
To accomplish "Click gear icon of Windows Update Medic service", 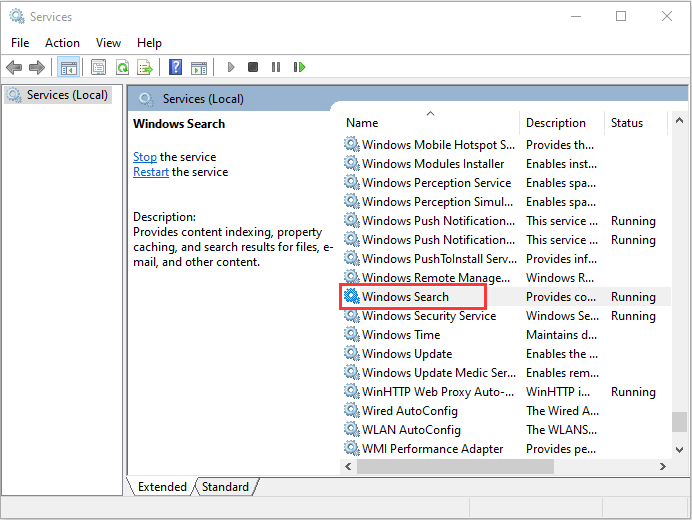I will 352,372.
